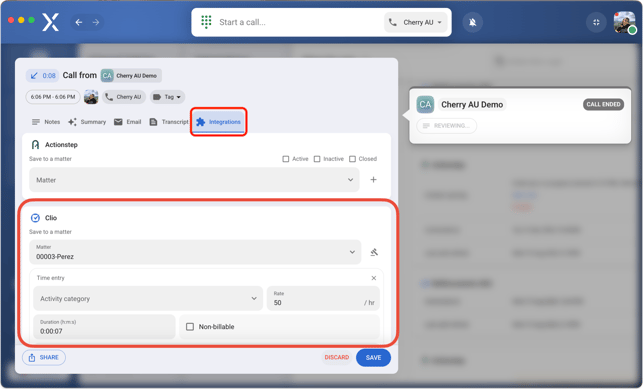Click the Cherry AU phone line chip
This screenshot has width=644, height=389.
click(124, 97)
